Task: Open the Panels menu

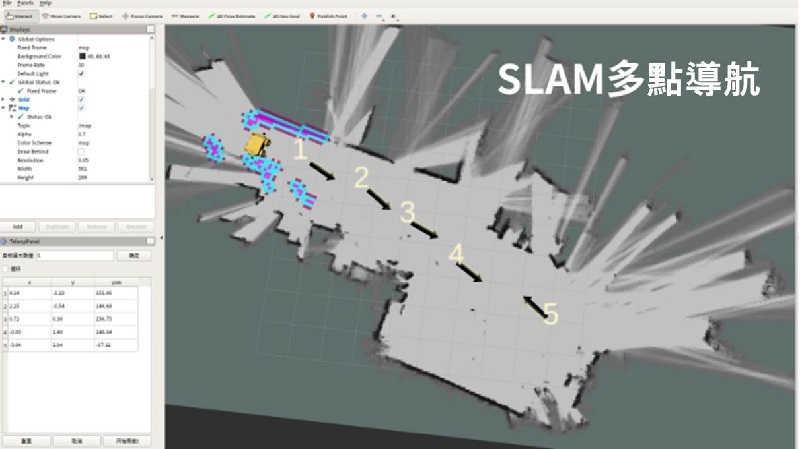Action: coord(26,3)
